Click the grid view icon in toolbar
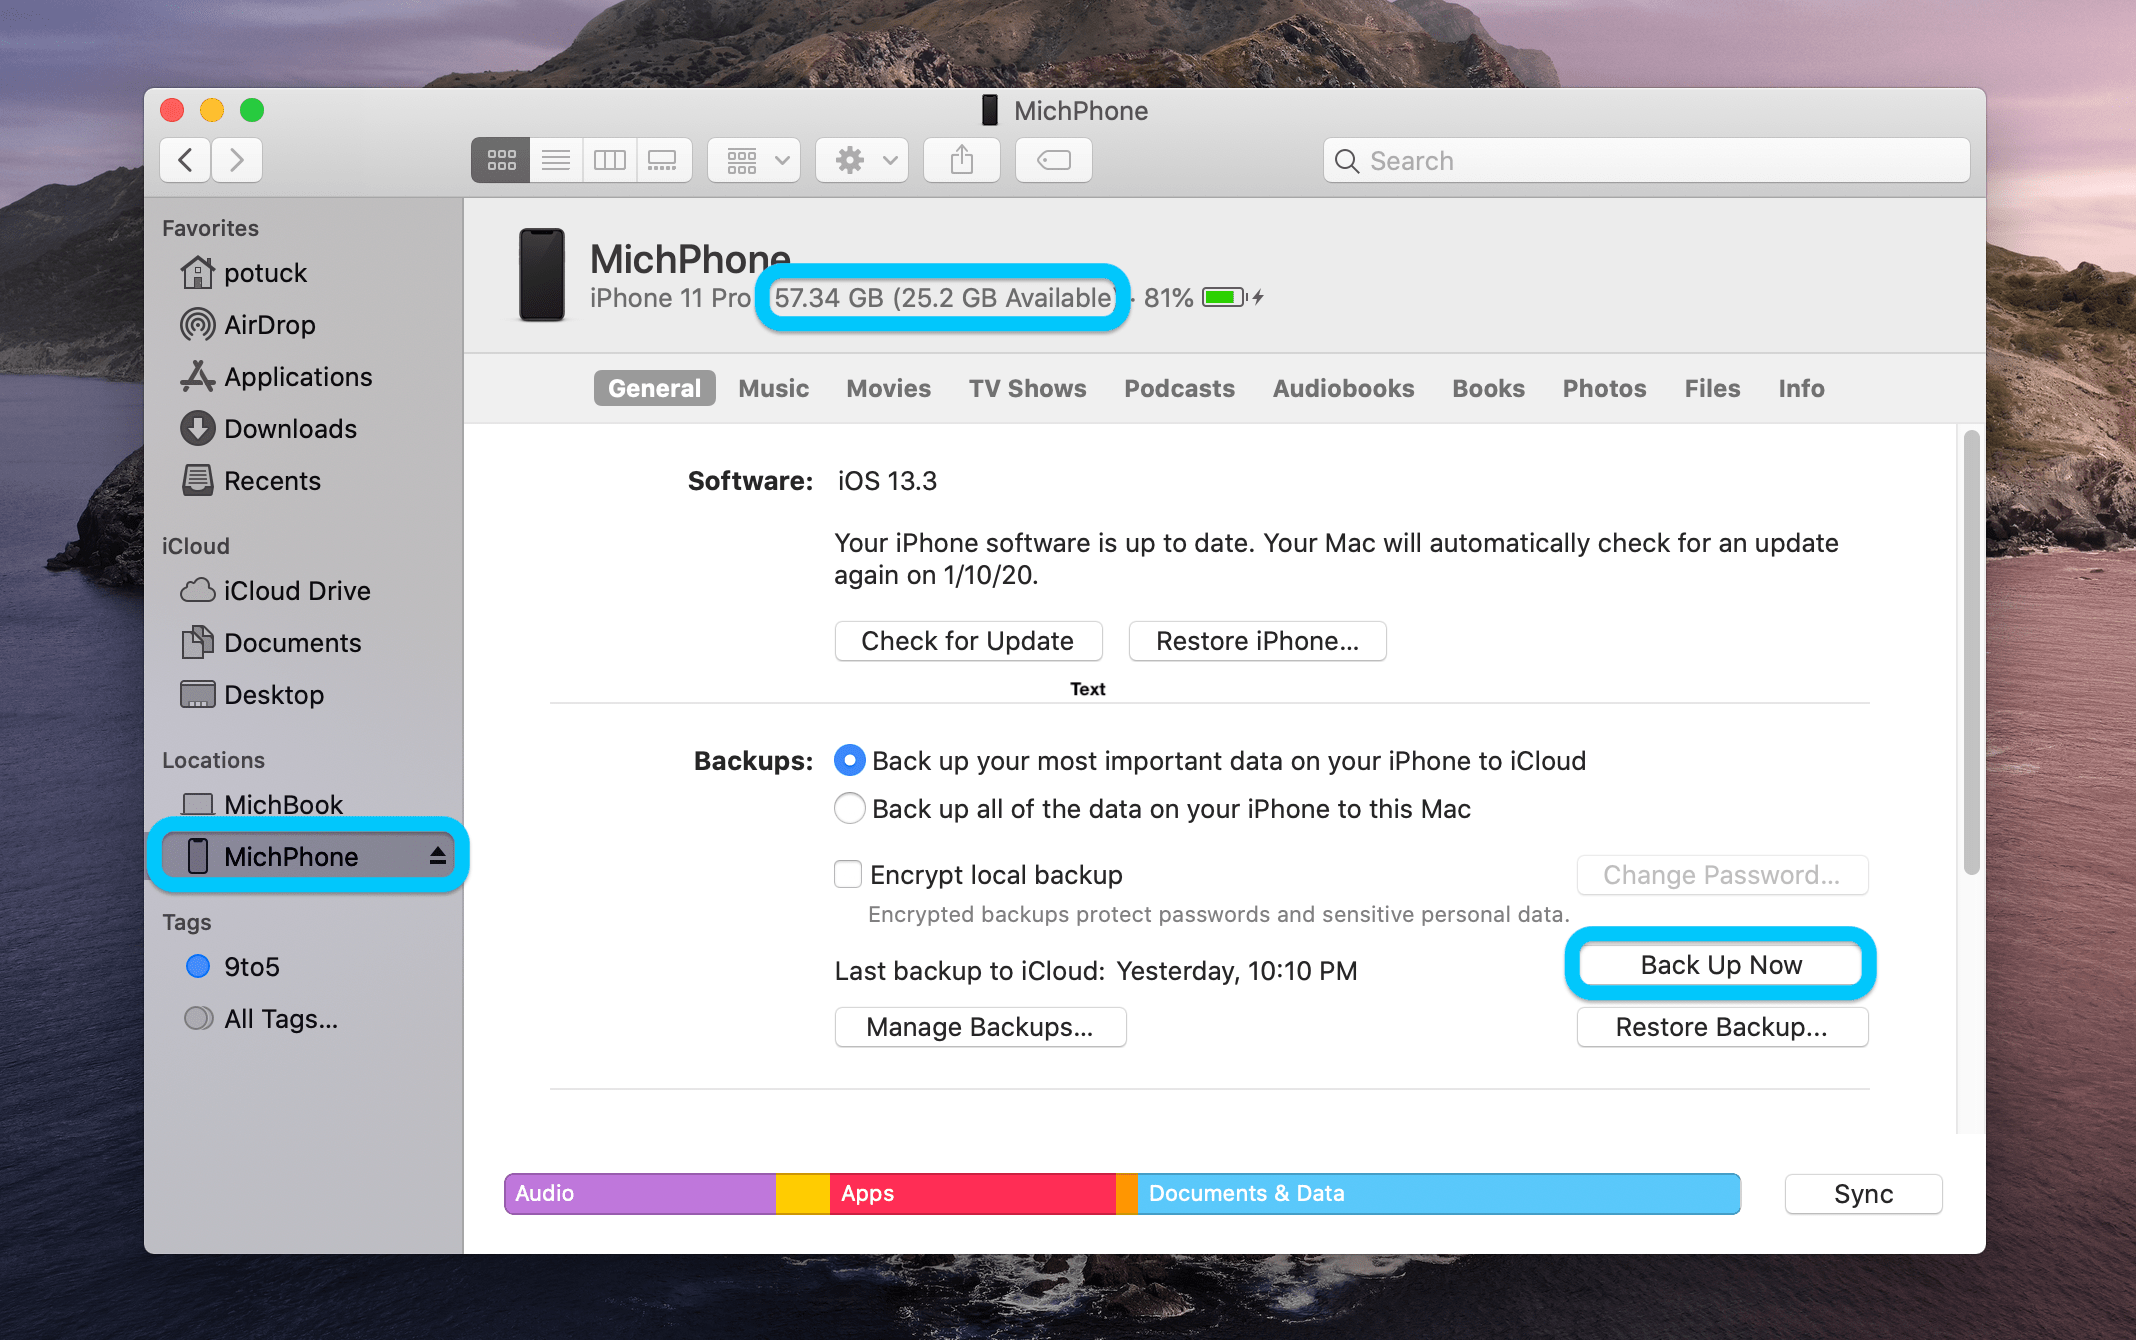2136x1340 pixels. [x=499, y=161]
